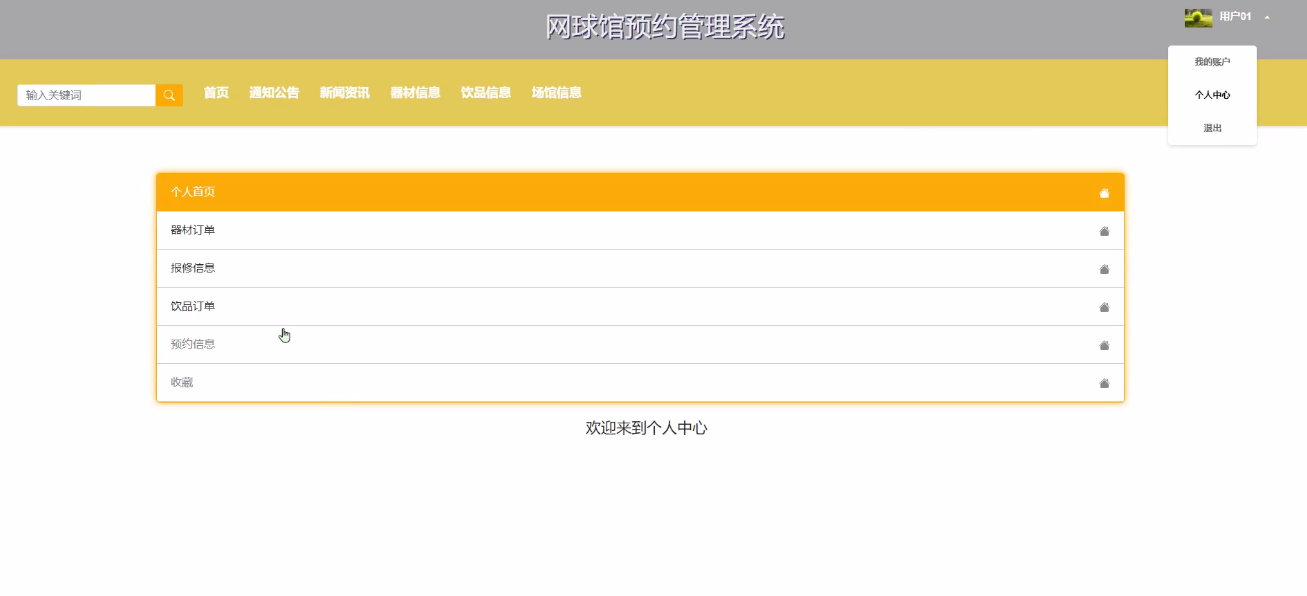Click the 网球馆预约管理系统 title

pyautogui.click(x=665, y=27)
